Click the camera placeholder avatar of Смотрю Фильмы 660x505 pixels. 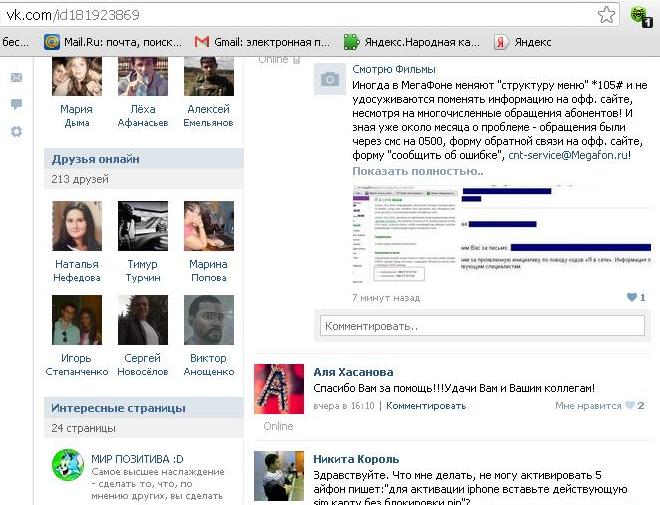point(328,80)
